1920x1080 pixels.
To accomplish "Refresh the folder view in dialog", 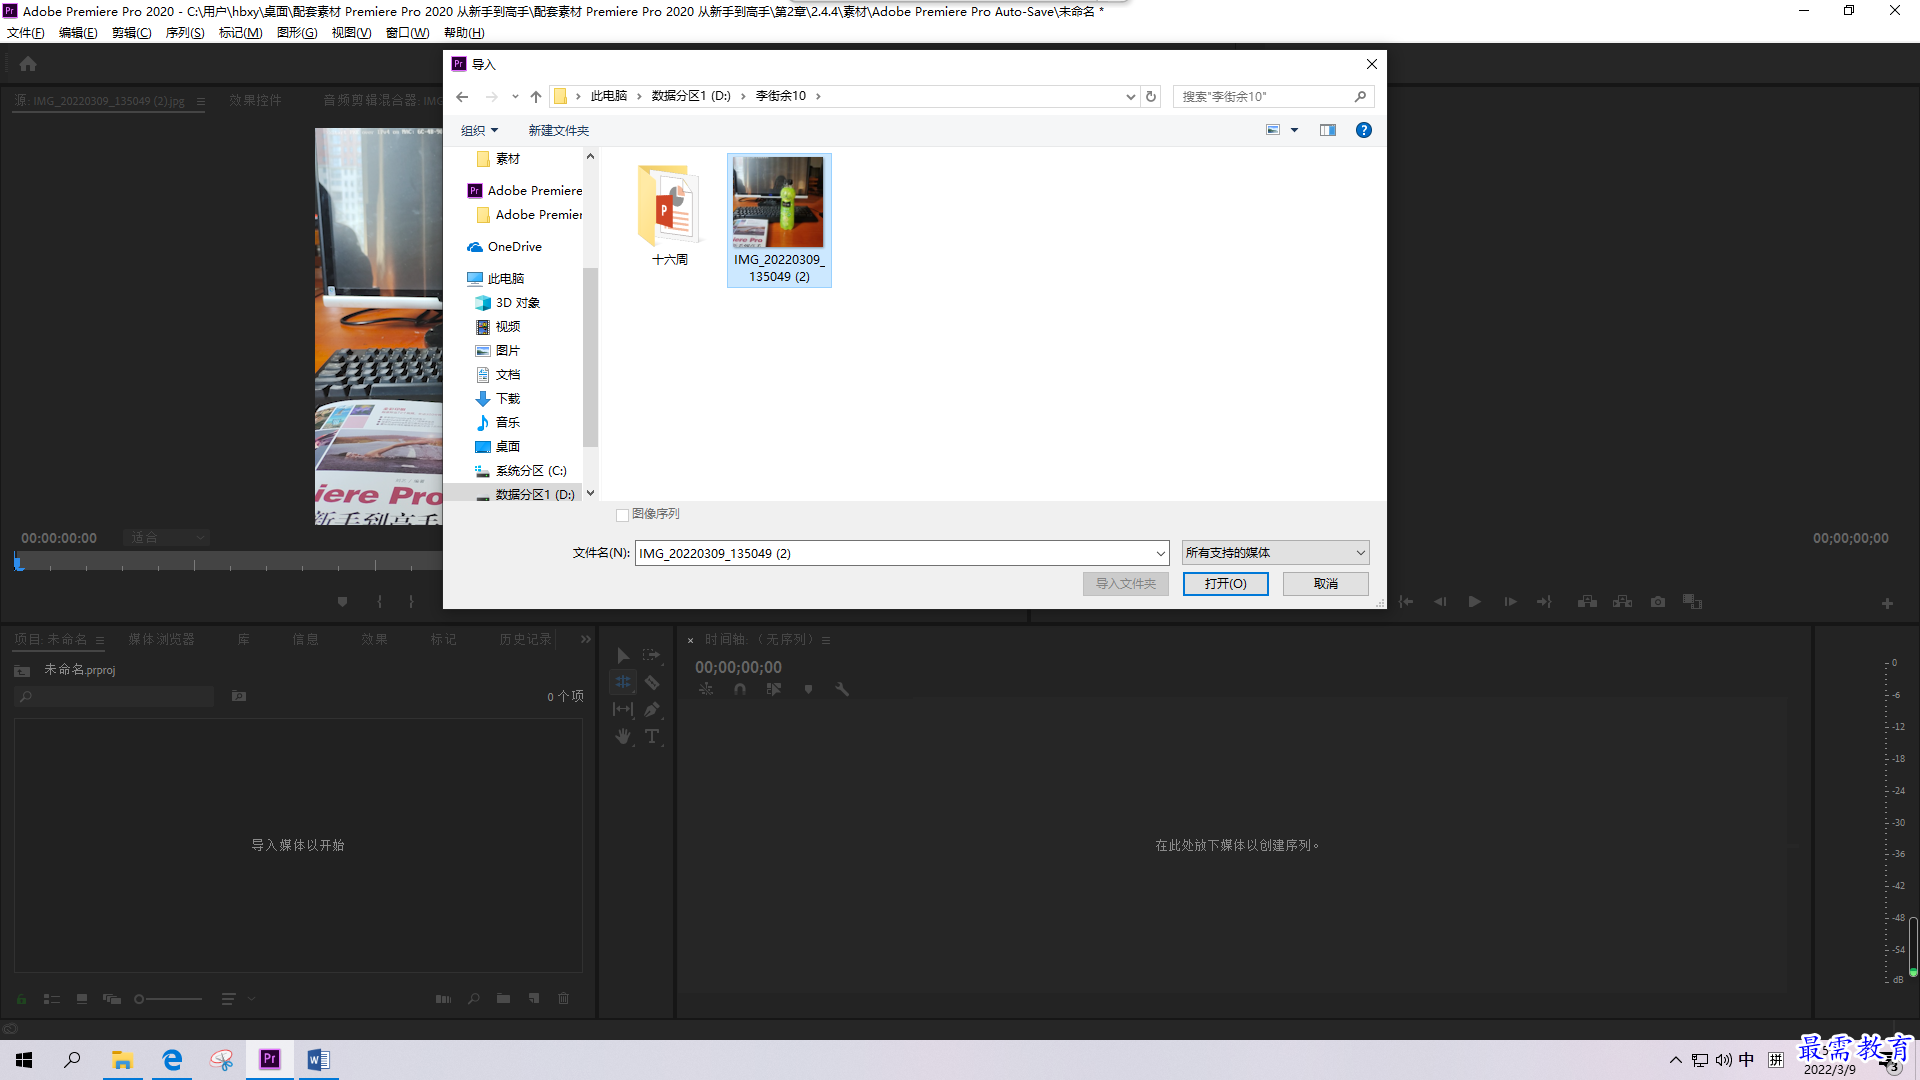I will click(1151, 96).
